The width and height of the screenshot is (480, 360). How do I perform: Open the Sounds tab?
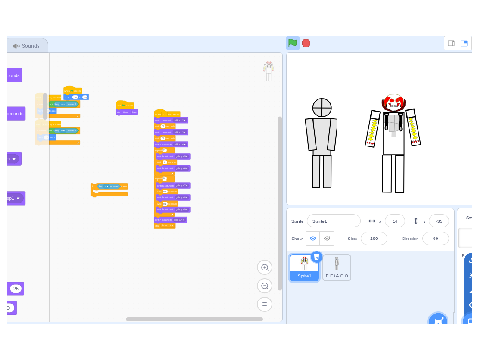click(26, 46)
